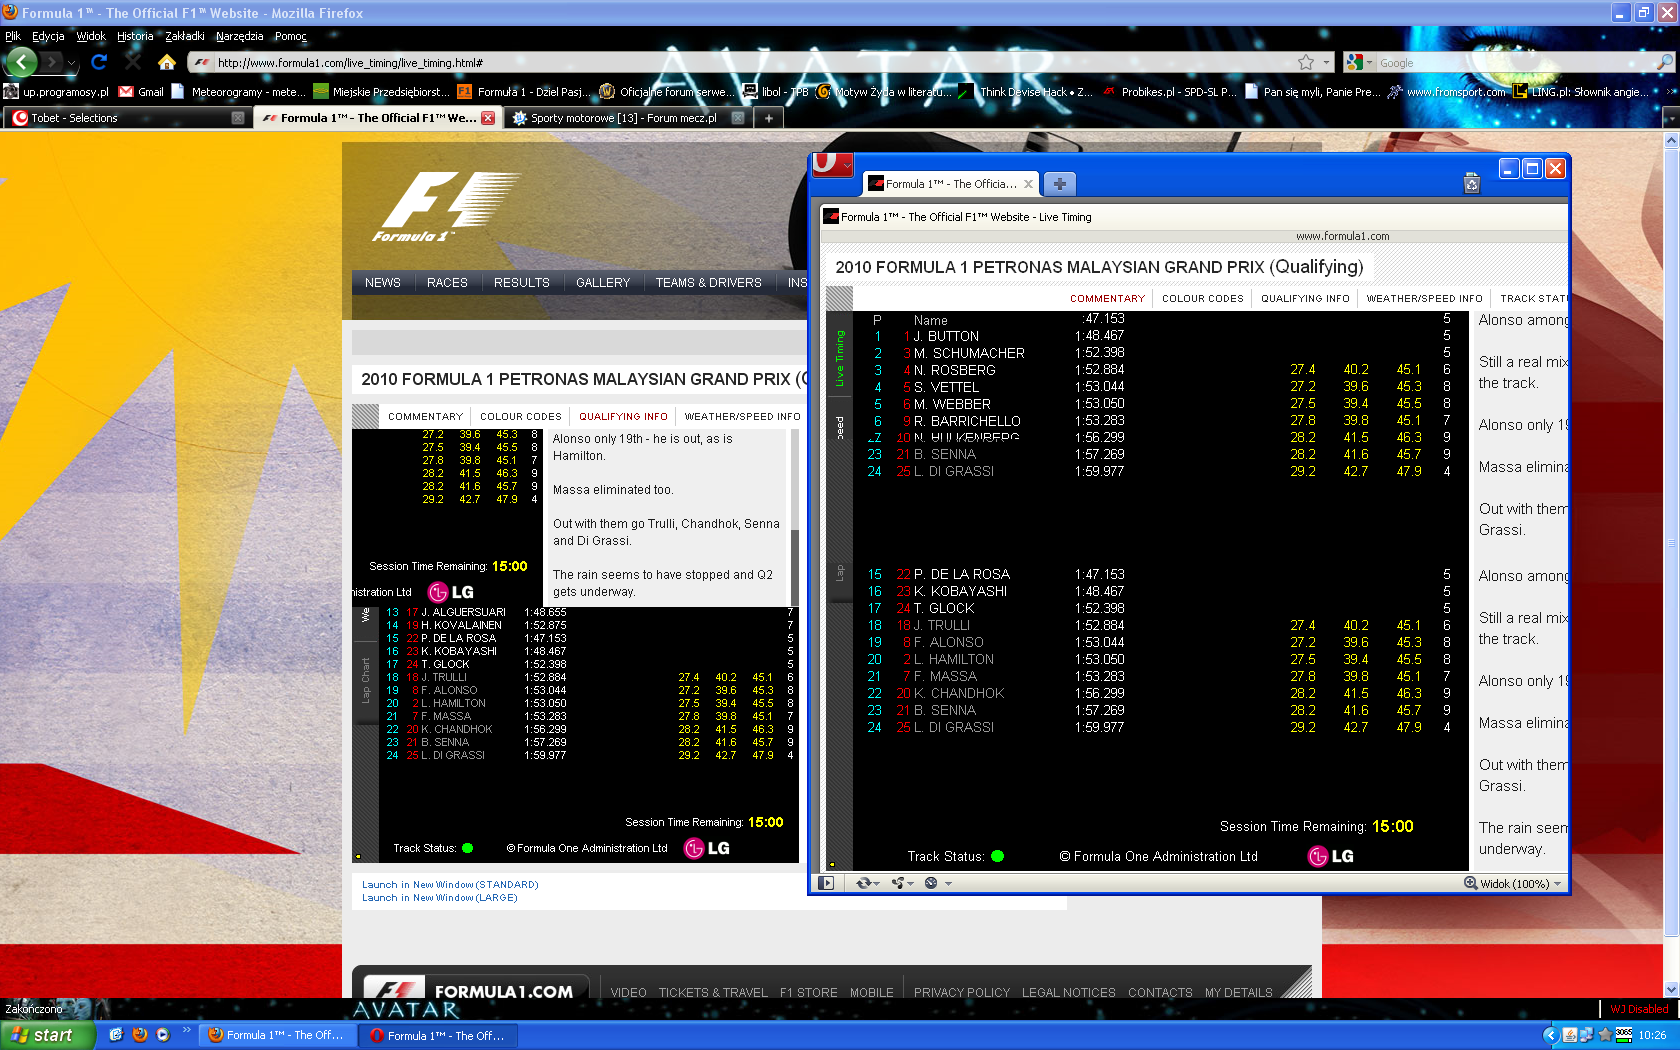Select COLOUR CODES tab in Opera timing

[x=1203, y=299]
